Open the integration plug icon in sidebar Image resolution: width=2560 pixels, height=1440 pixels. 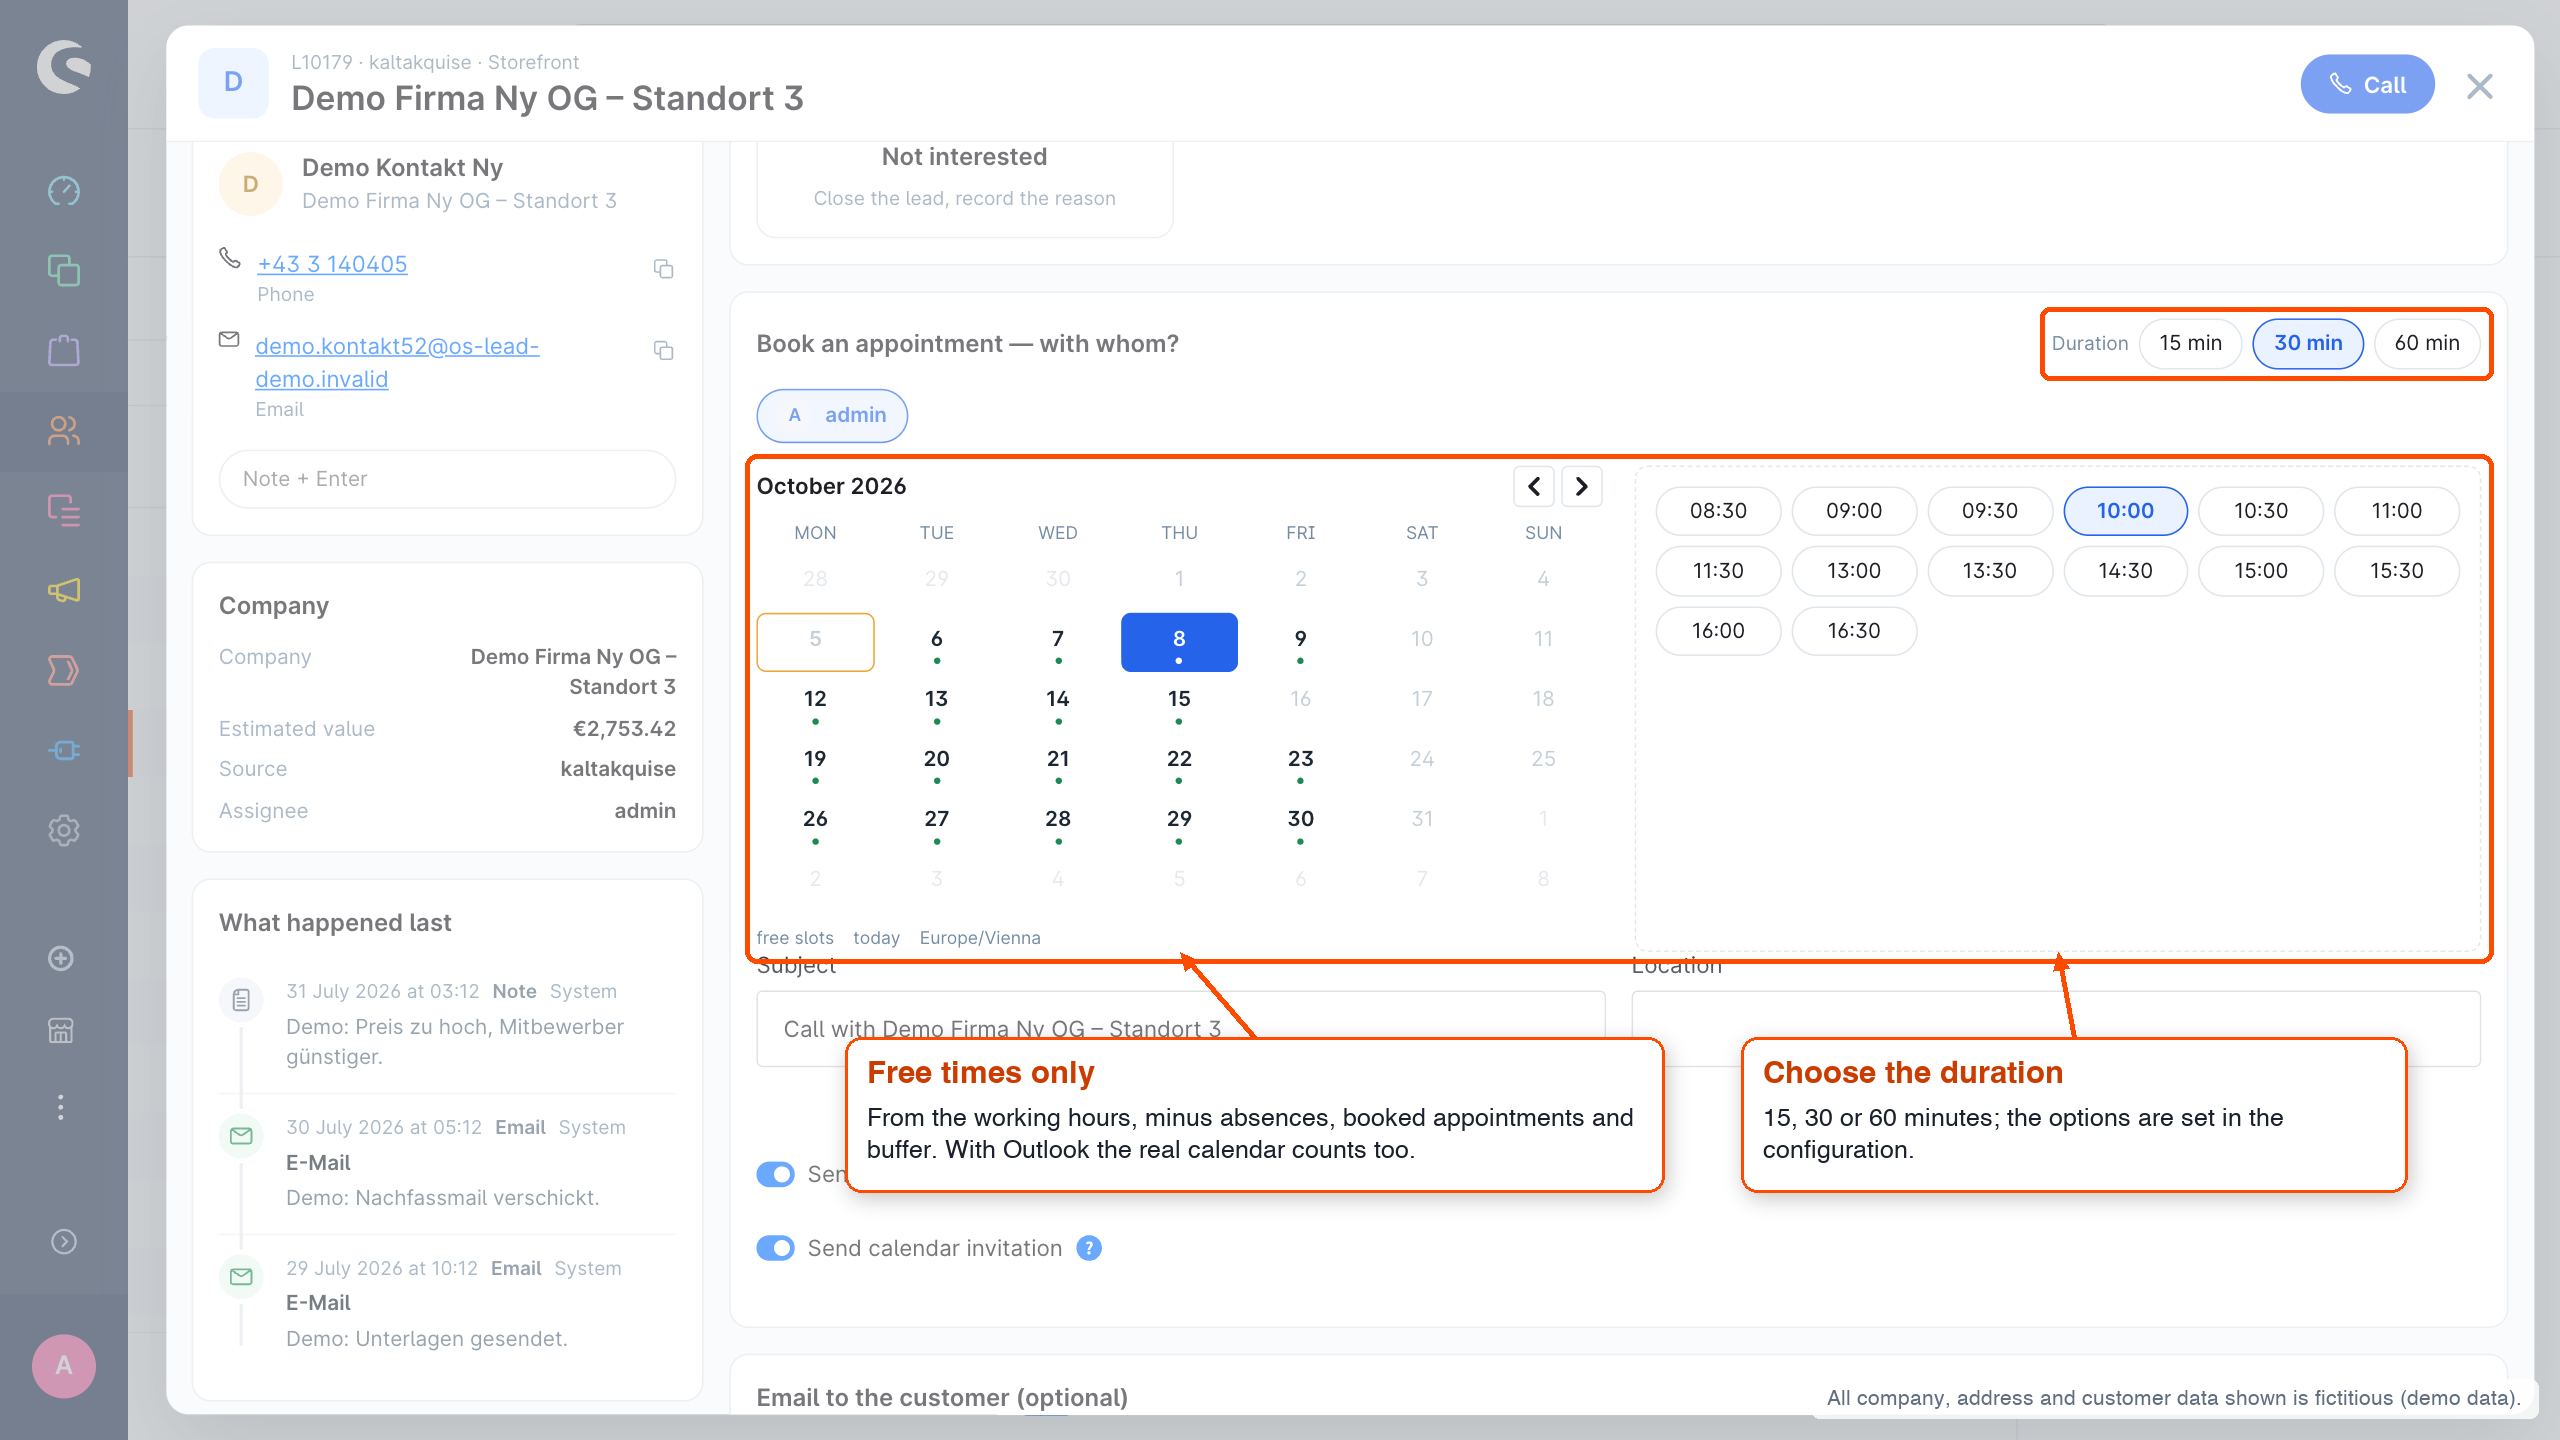(64, 750)
